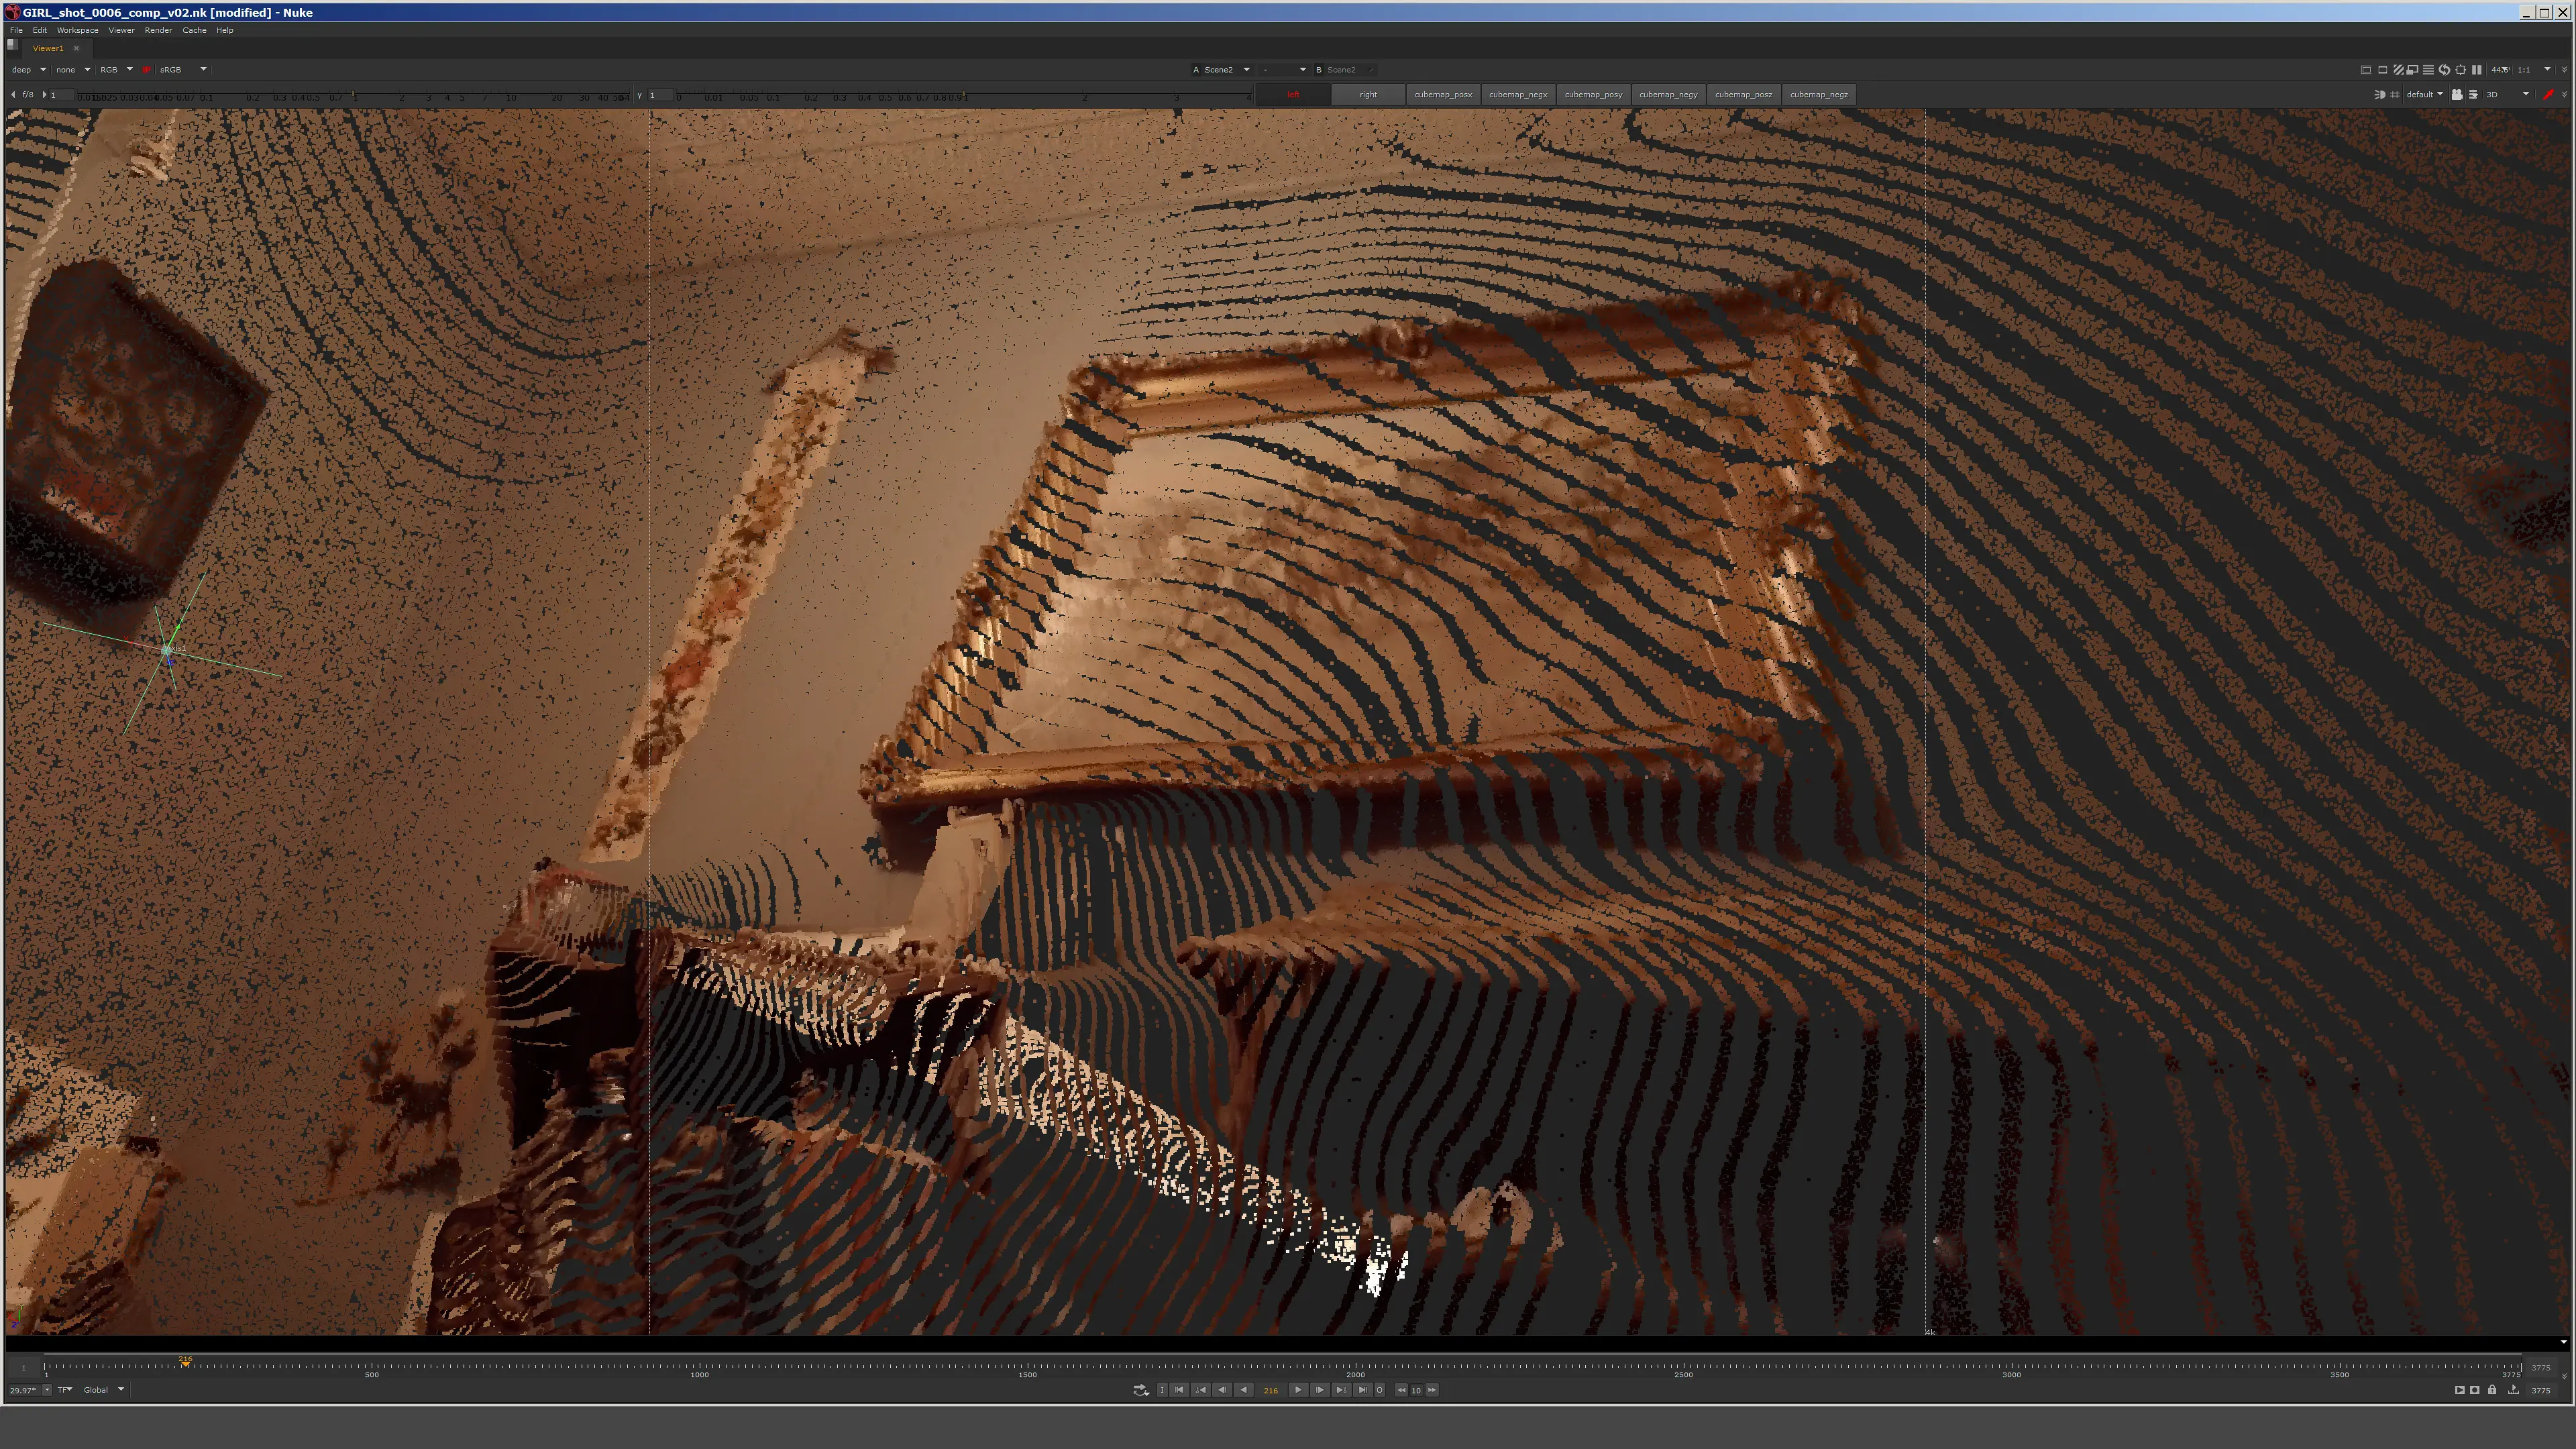Select the cubemap_negz view

coord(1819,95)
